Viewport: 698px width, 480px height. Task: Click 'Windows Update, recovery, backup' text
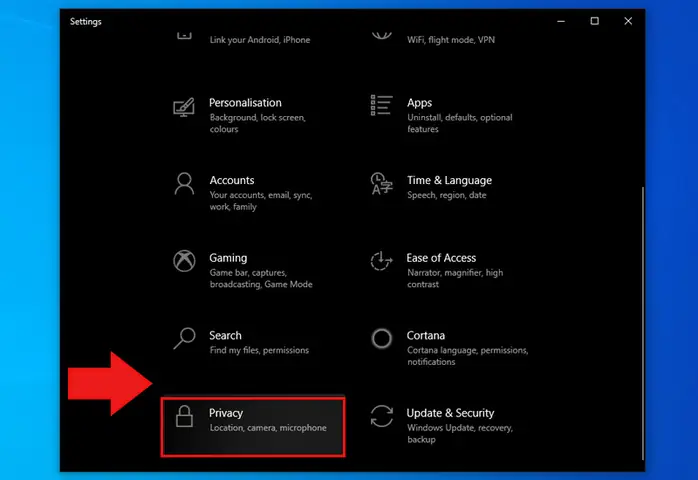(460, 433)
